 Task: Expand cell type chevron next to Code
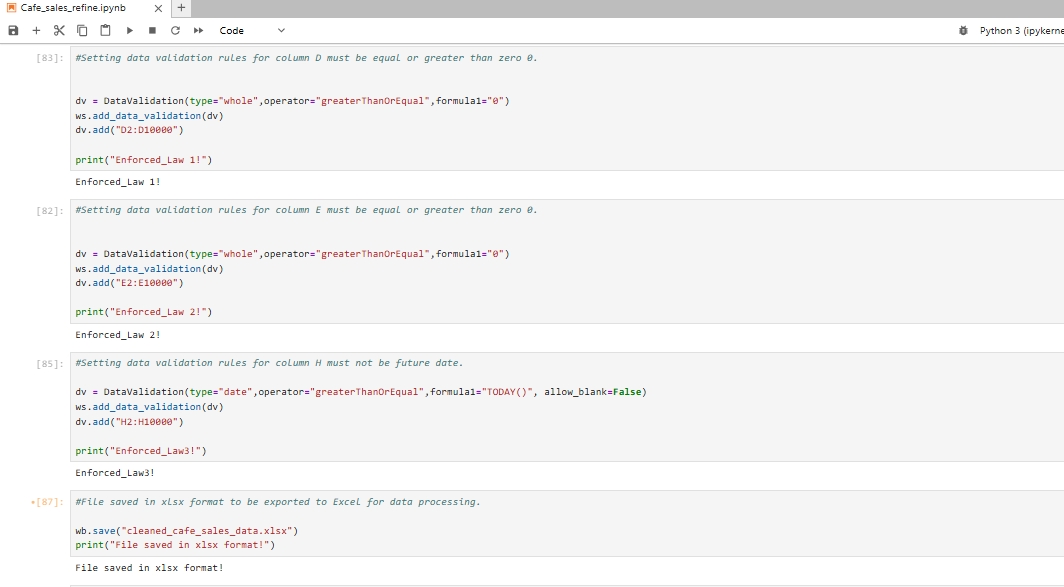(x=281, y=31)
